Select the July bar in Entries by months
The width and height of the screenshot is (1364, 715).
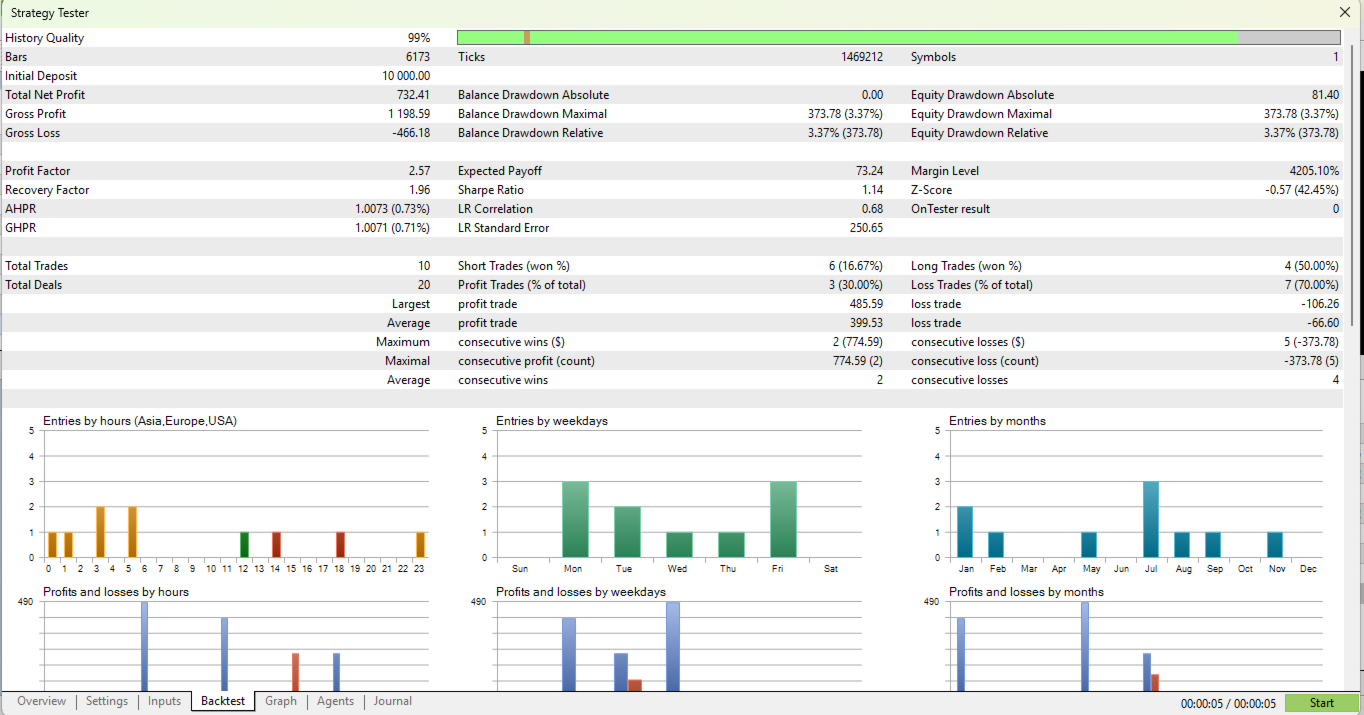(x=1150, y=519)
